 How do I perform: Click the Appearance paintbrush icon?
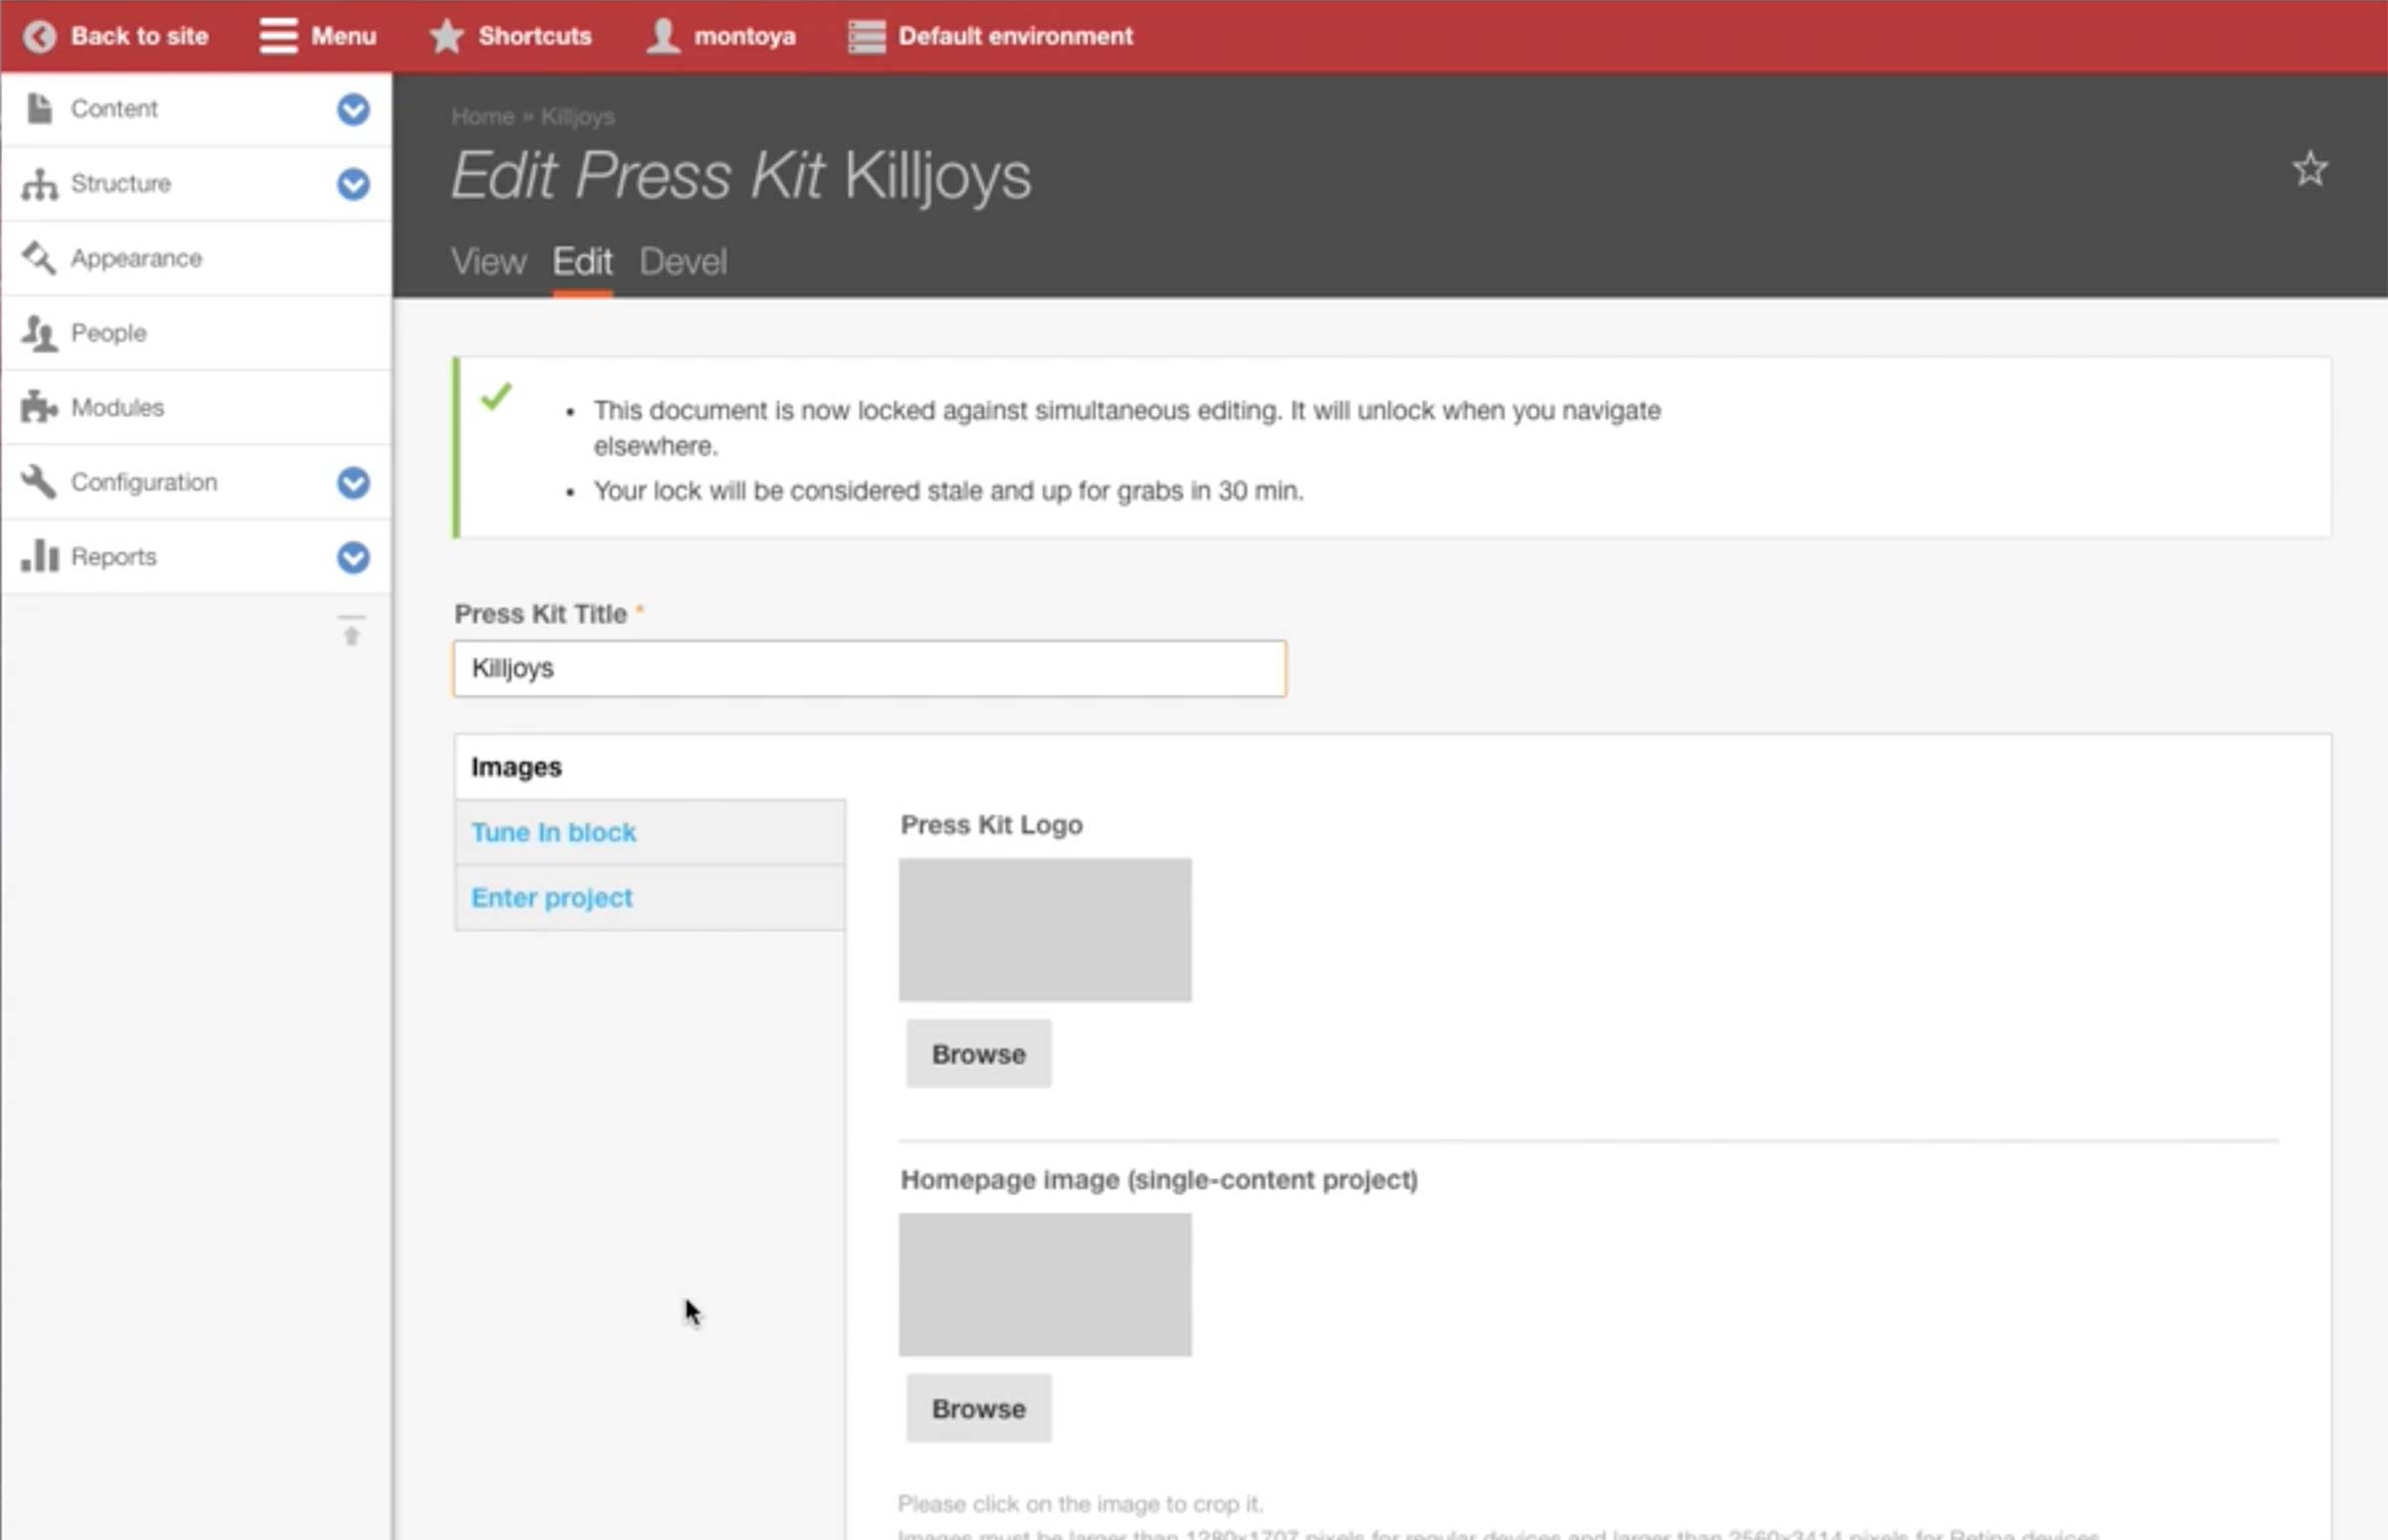pyautogui.click(x=39, y=258)
